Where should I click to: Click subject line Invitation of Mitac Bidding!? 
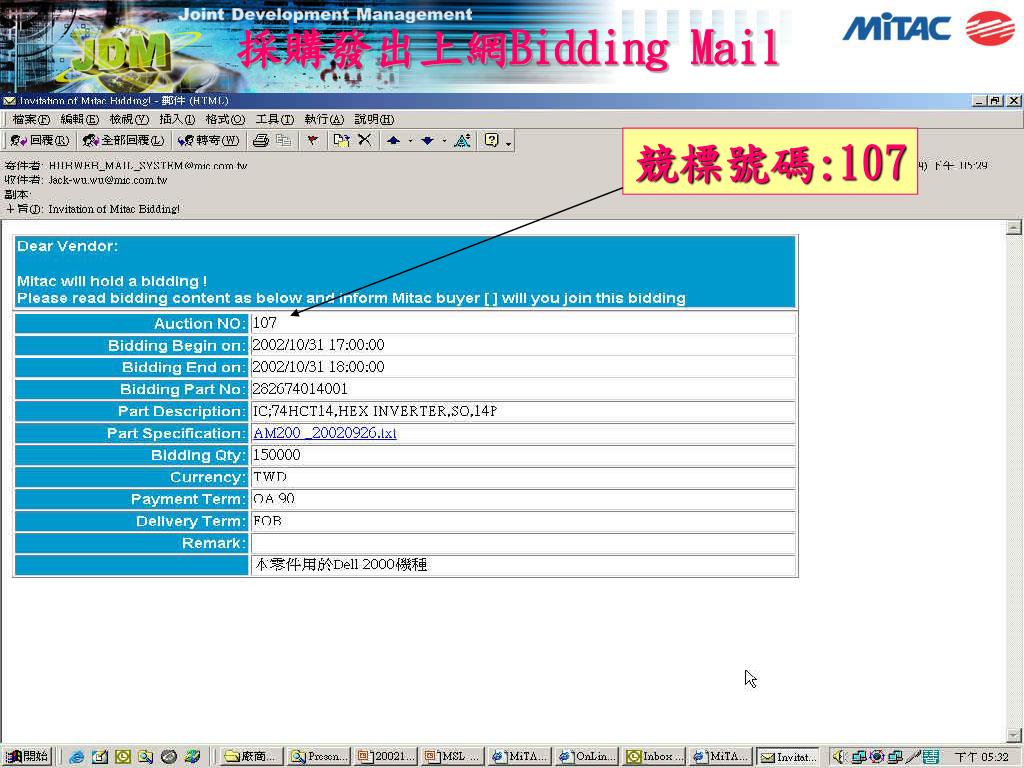coord(114,209)
